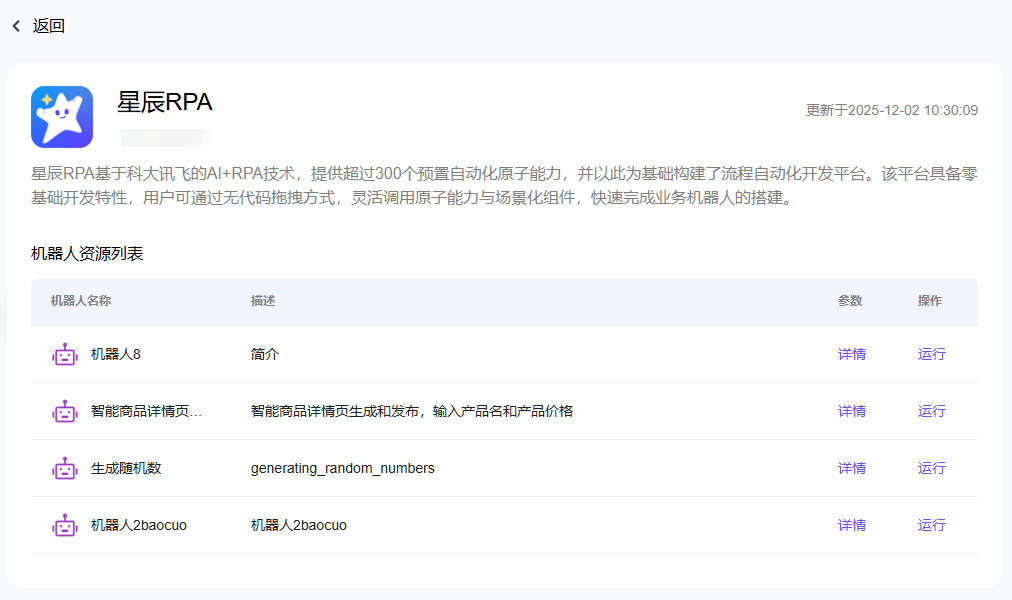Click the 星辰RPA star app logo
The width and height of the screenshot is (1012, 600).
click(62, 117)
